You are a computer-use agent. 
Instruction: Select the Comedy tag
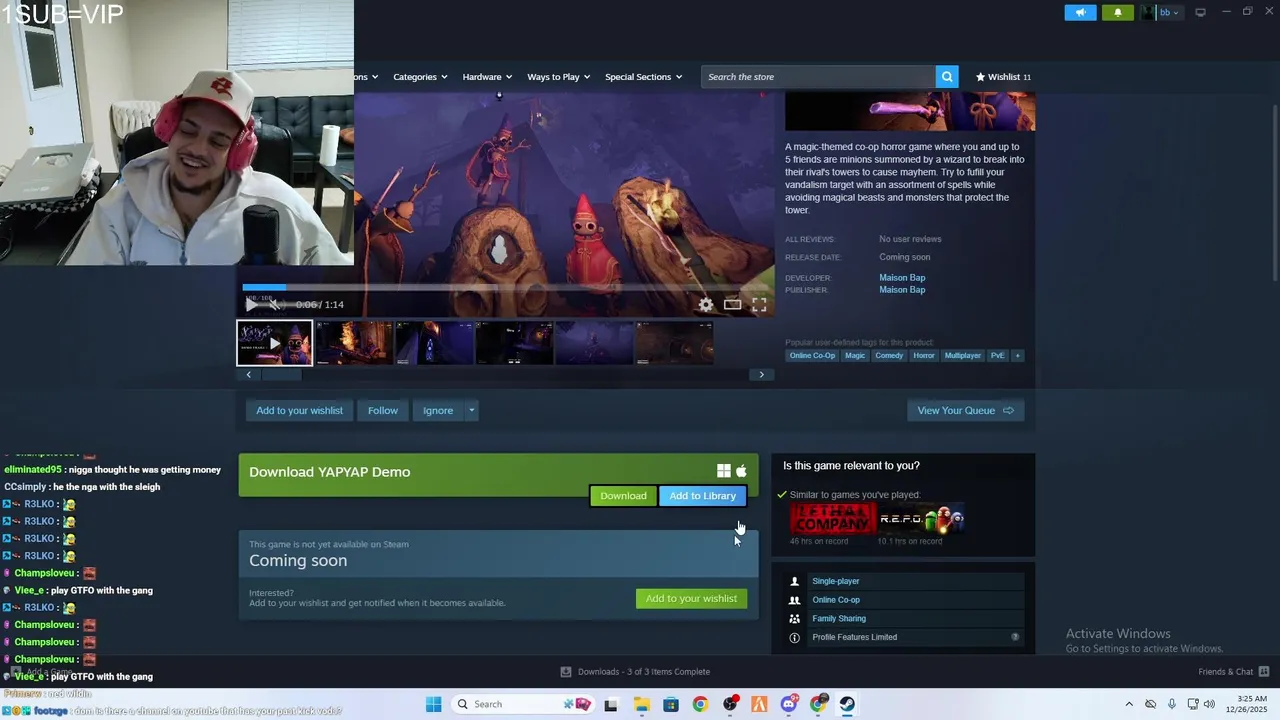(x=889, y=356)
